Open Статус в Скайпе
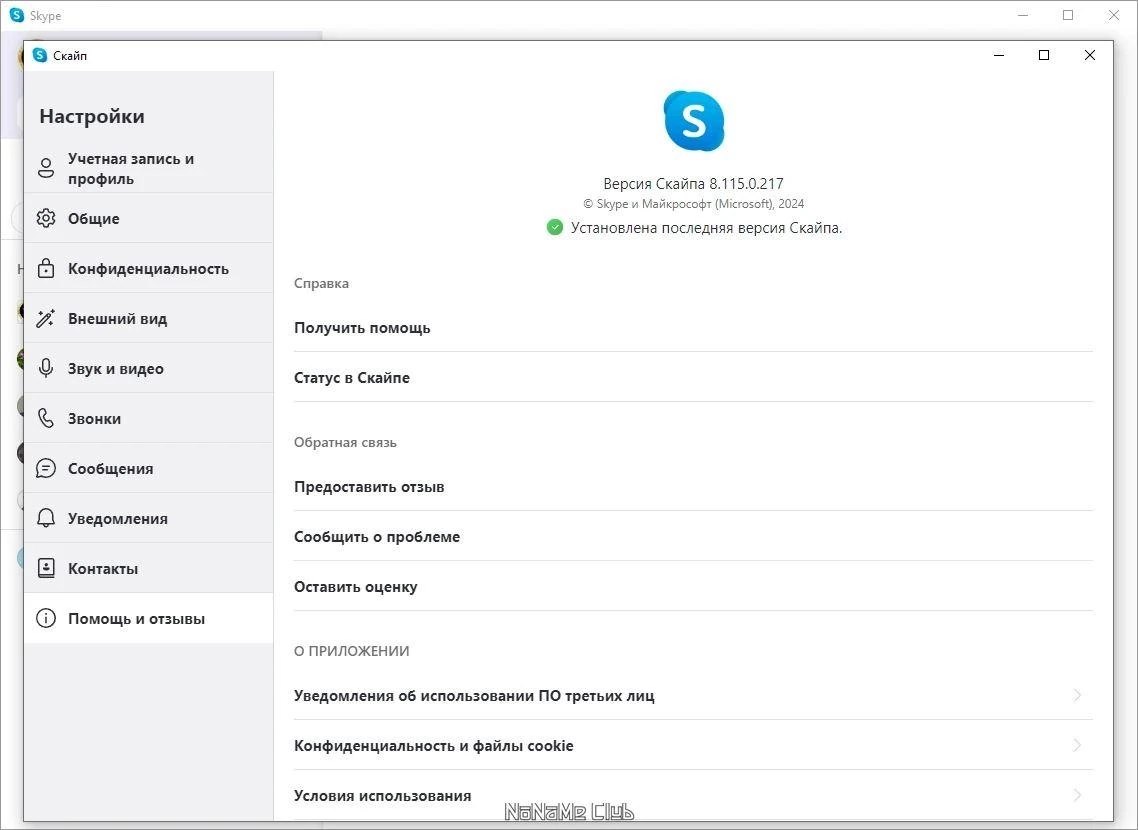Image resolution: width=1138 pixels, height=830 pixels. point(693,378)
